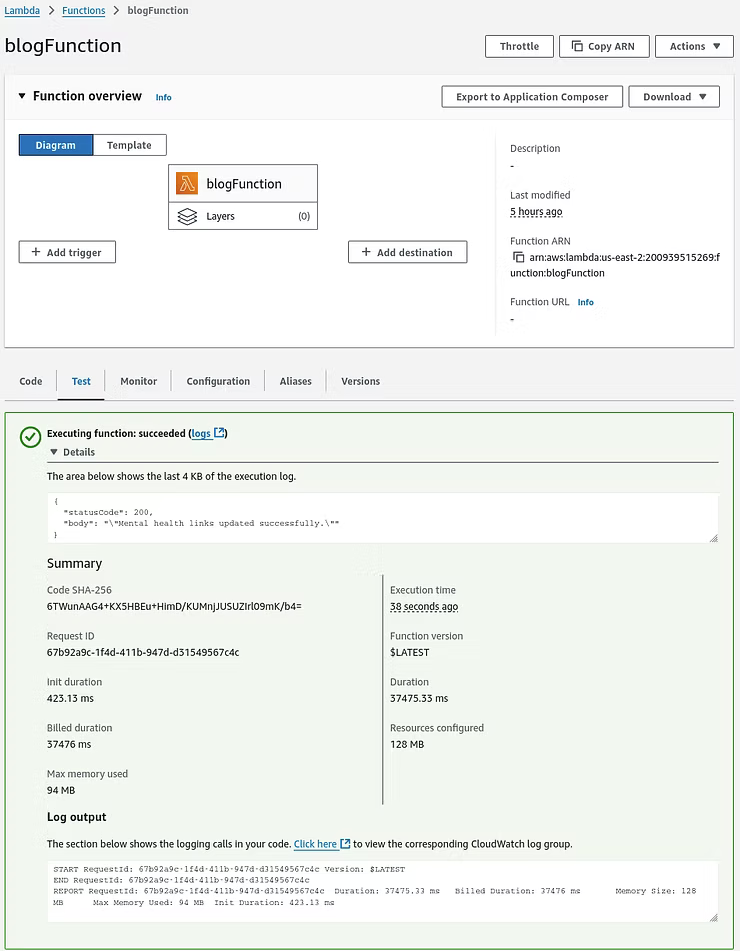Switch to the Diagram view
Image resolution: width=740 pixels, height=951 pixels.
click(56, 145)
